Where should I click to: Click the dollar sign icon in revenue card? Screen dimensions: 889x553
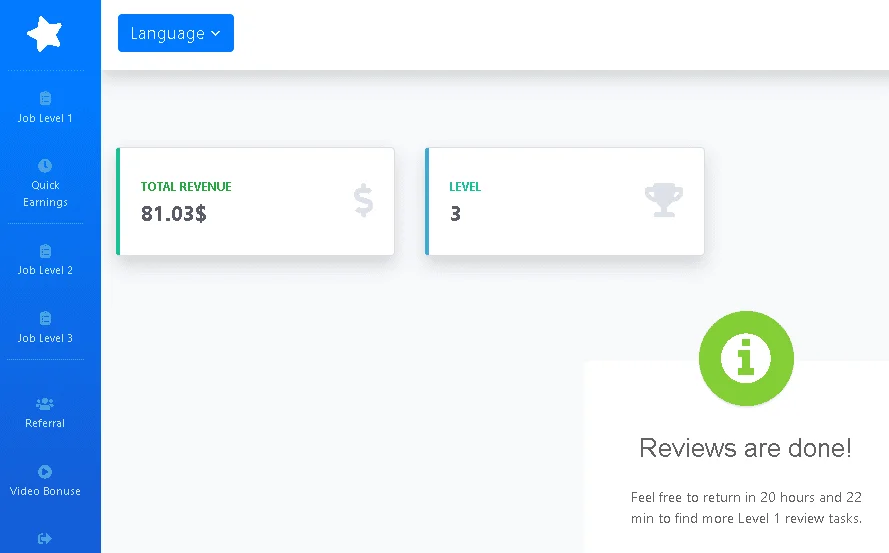[363, 200]
